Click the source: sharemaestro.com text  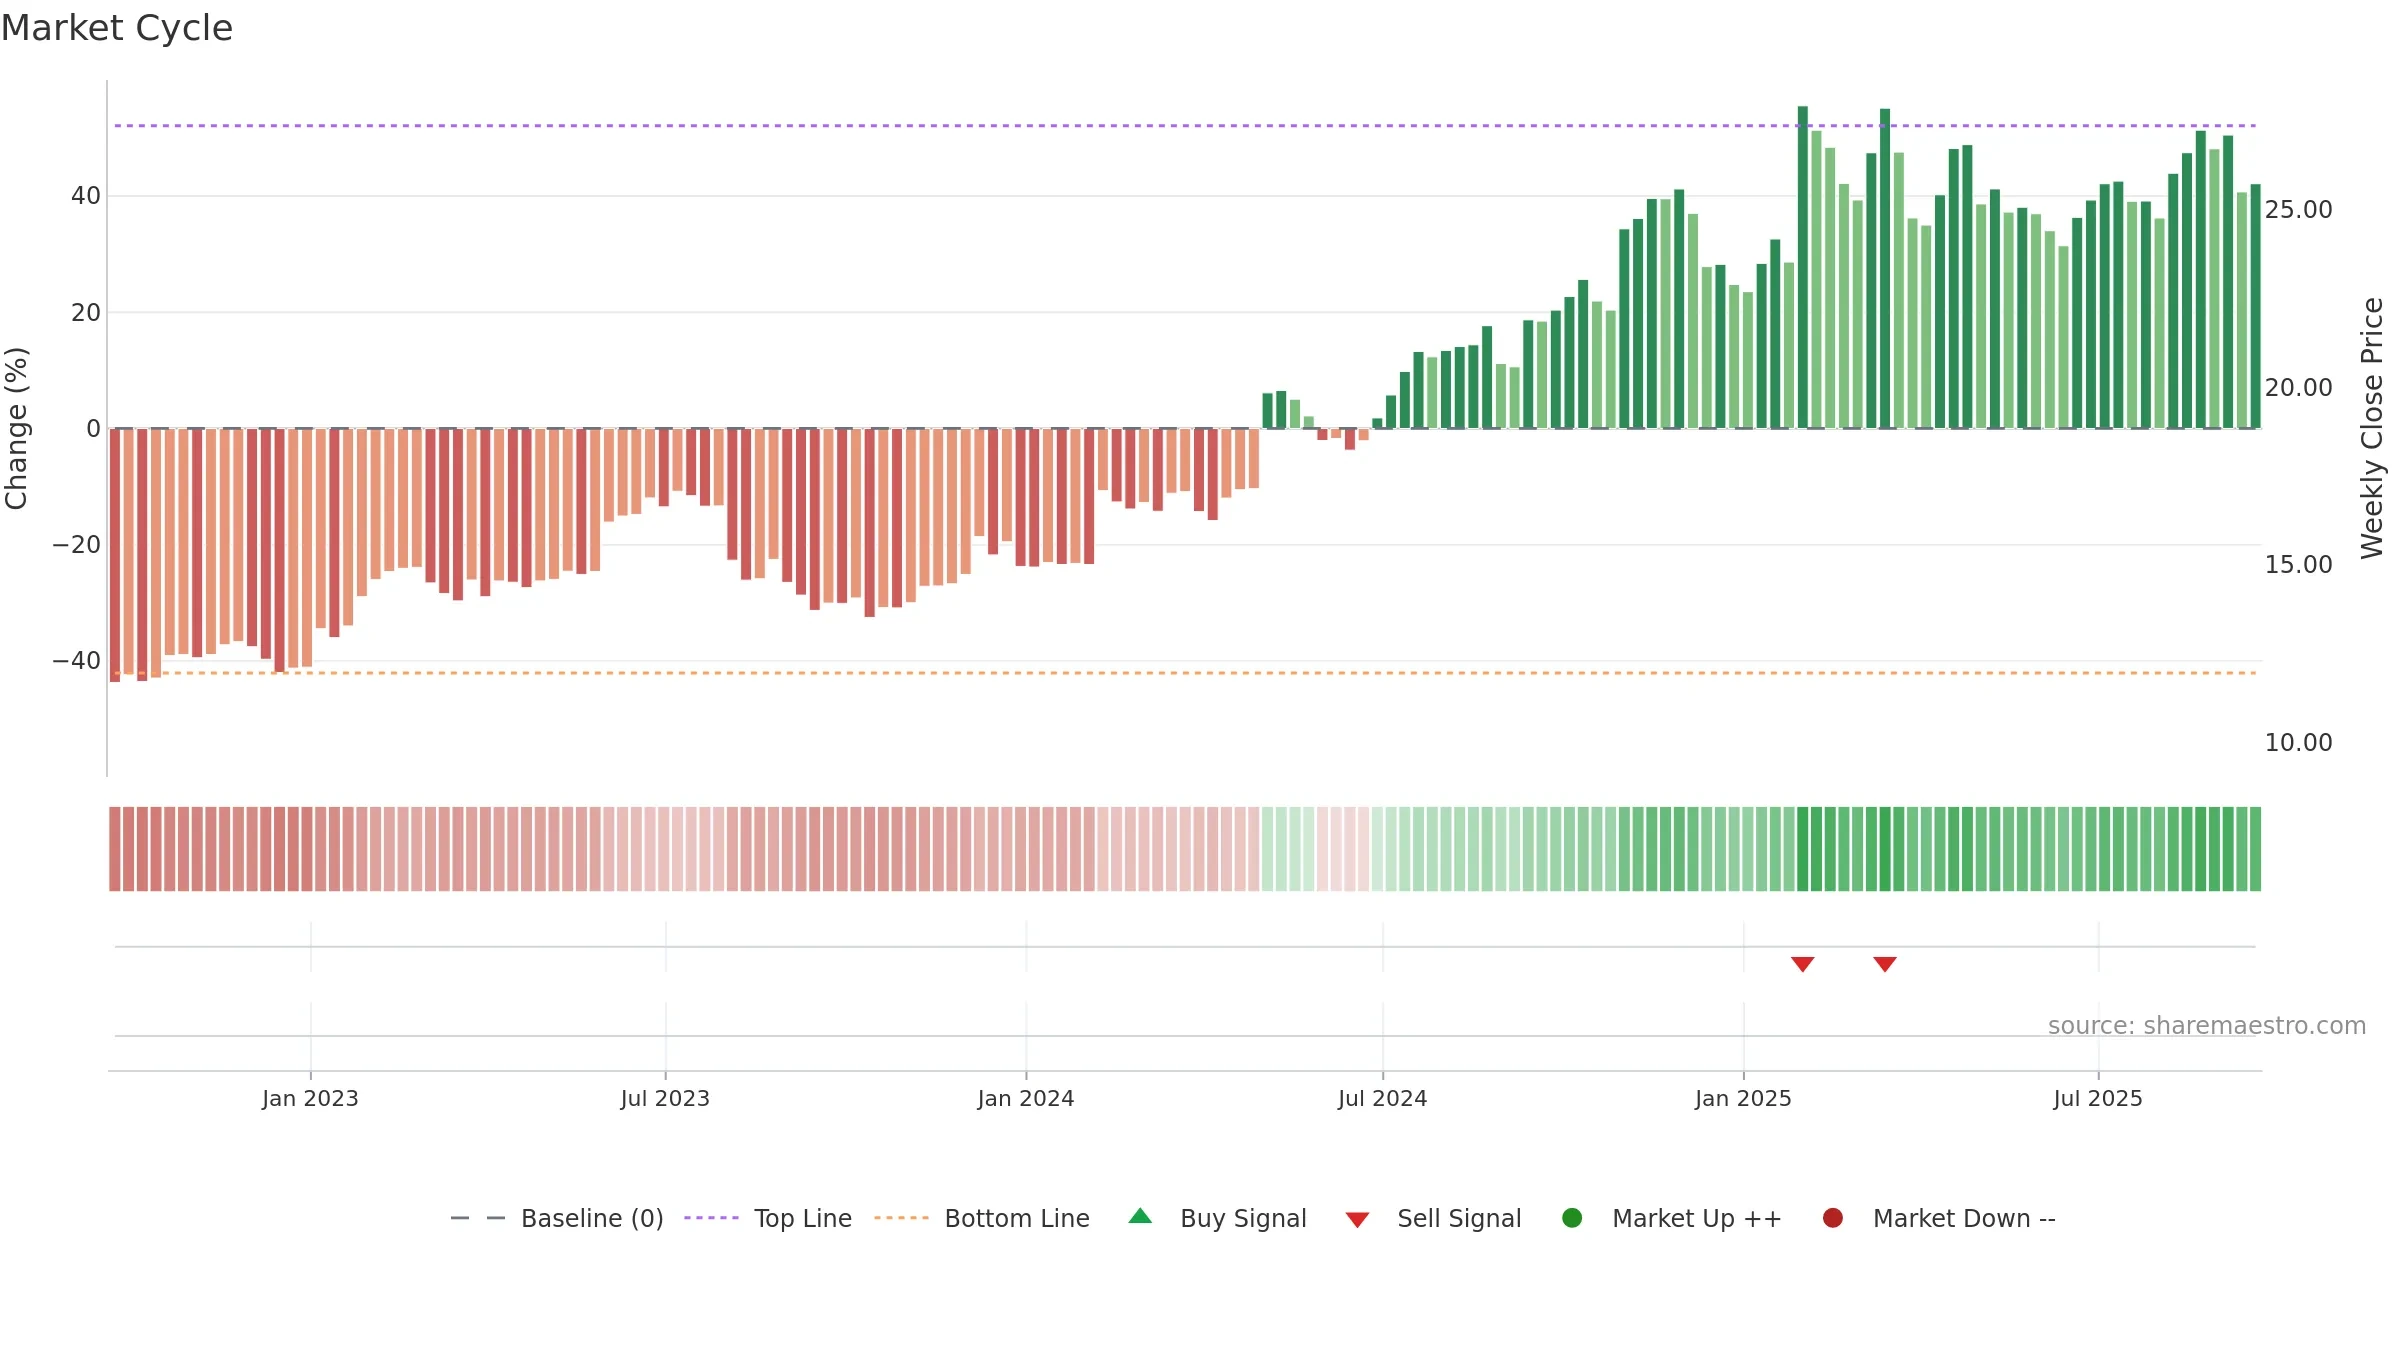tap(2207, 1025)
